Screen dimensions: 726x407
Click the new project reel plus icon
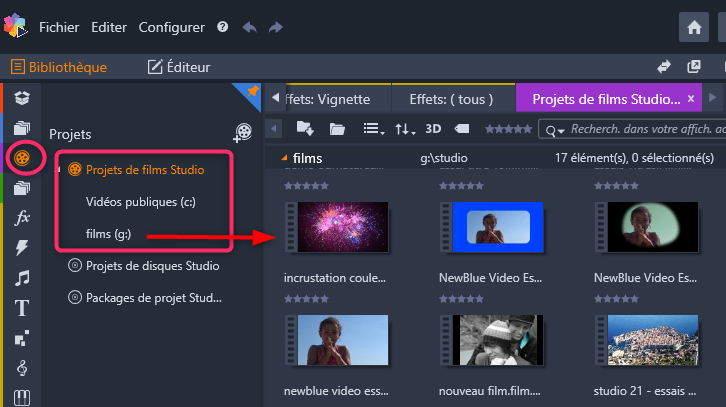coord(243,133)
